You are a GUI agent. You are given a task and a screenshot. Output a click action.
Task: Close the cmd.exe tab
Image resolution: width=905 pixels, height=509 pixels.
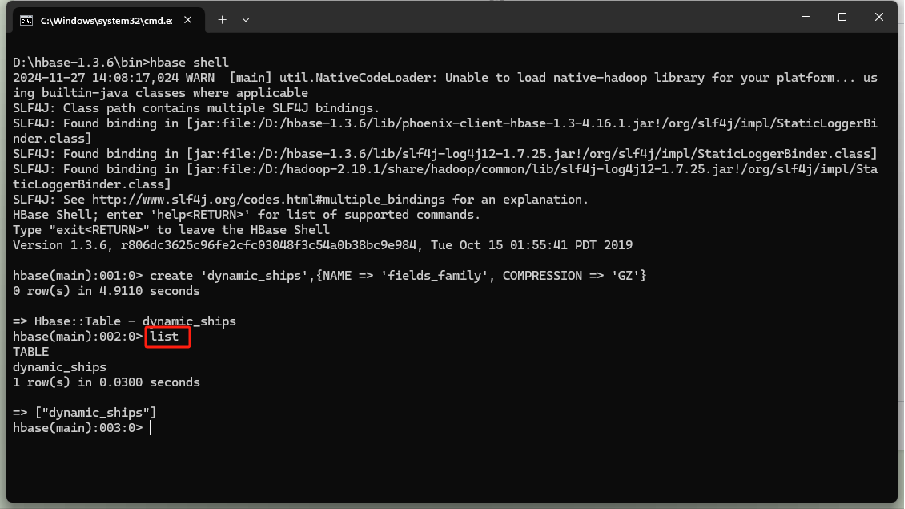tap(188, 20)
